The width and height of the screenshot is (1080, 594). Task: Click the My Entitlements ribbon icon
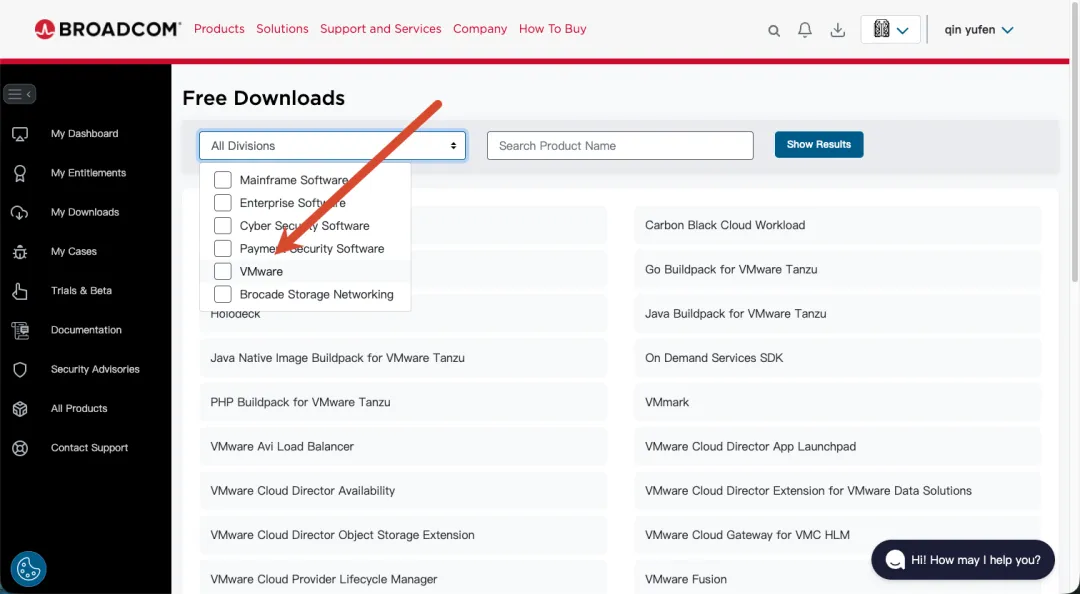(x=20, y=173)
